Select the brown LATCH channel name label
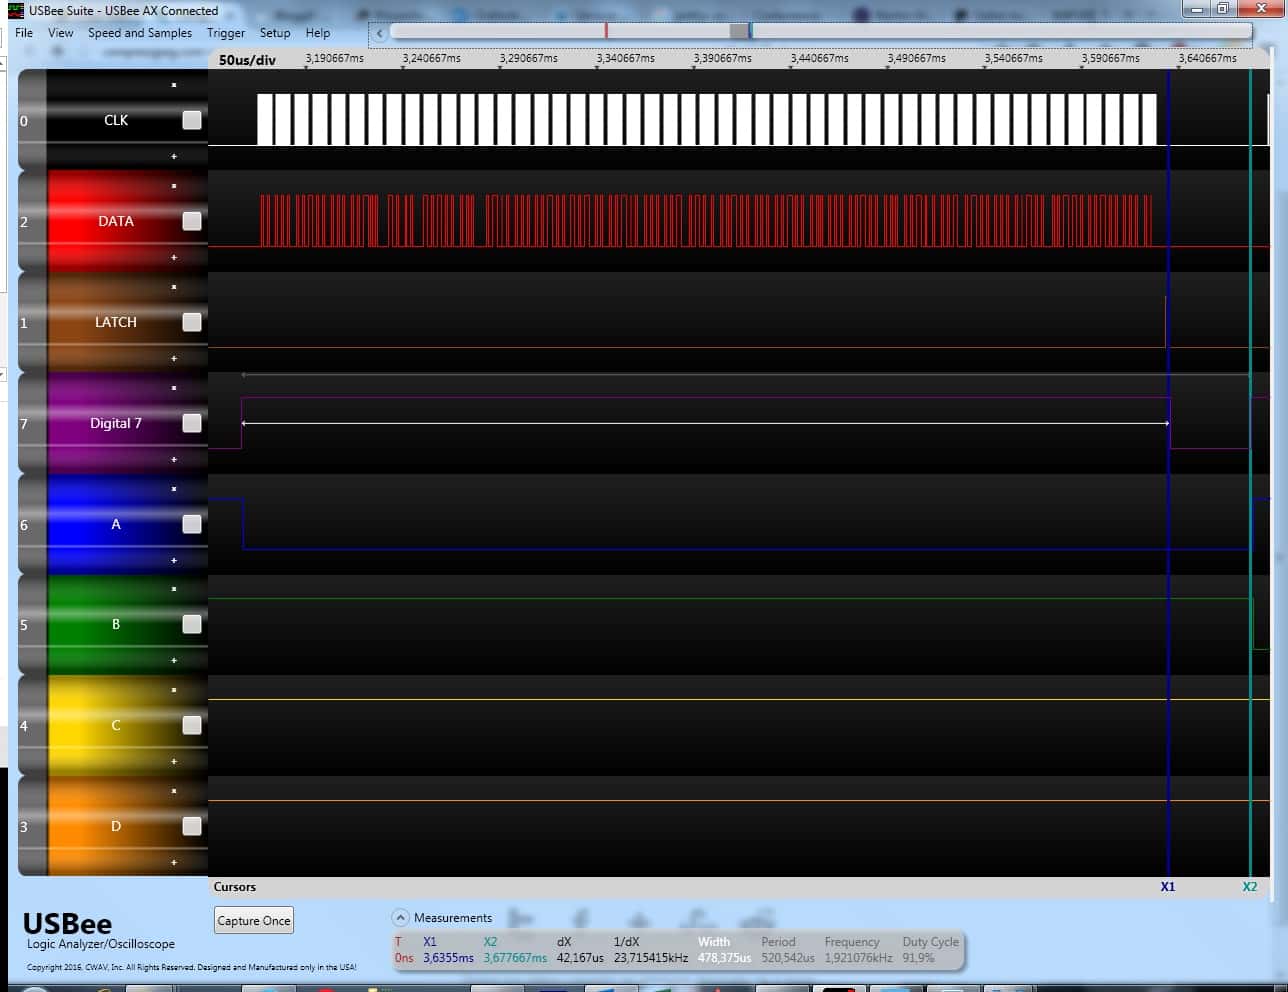Image resolution: width=1288 pixels, height=992 pixels. pos(116,322)
